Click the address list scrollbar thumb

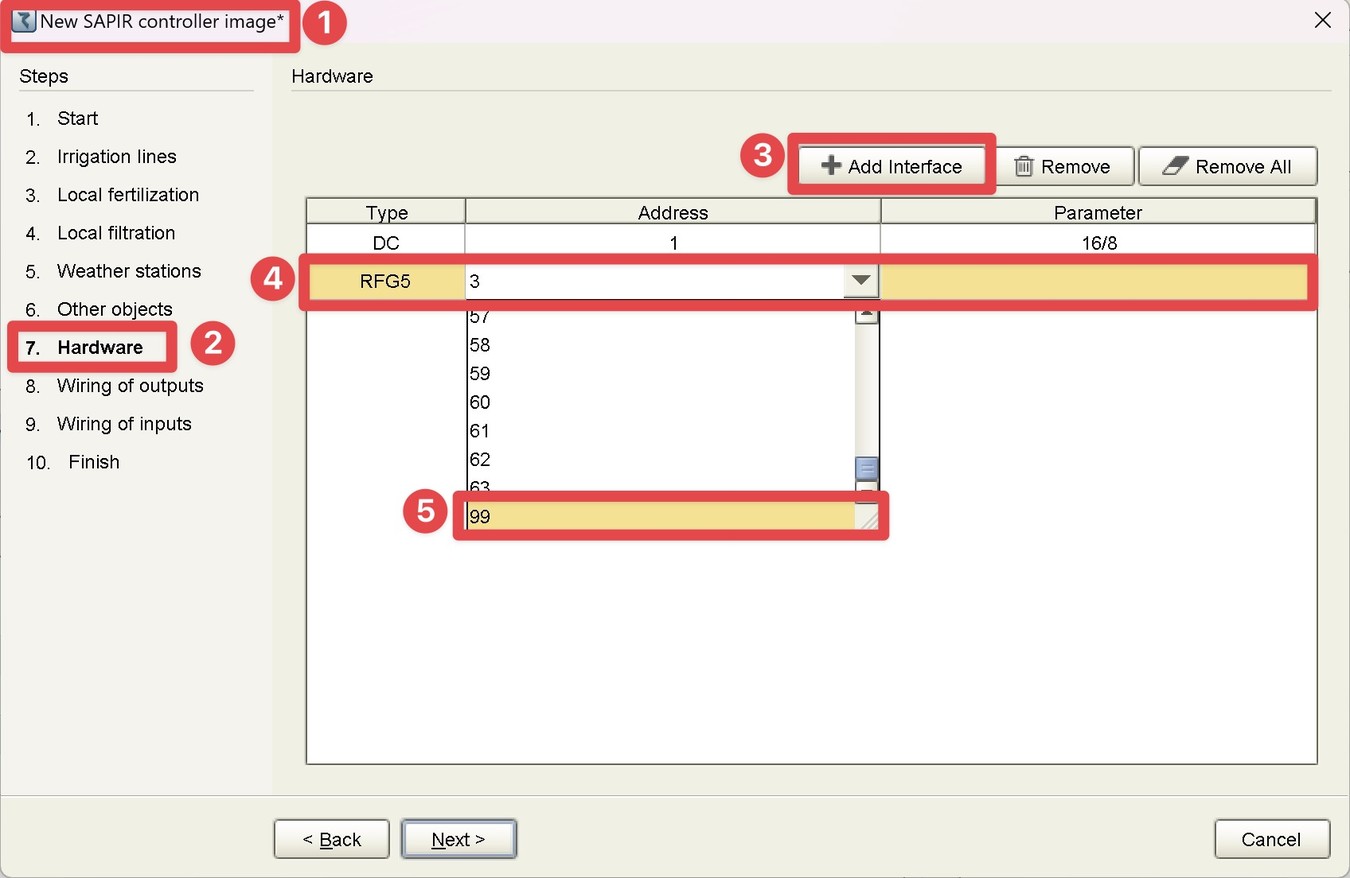867,469
